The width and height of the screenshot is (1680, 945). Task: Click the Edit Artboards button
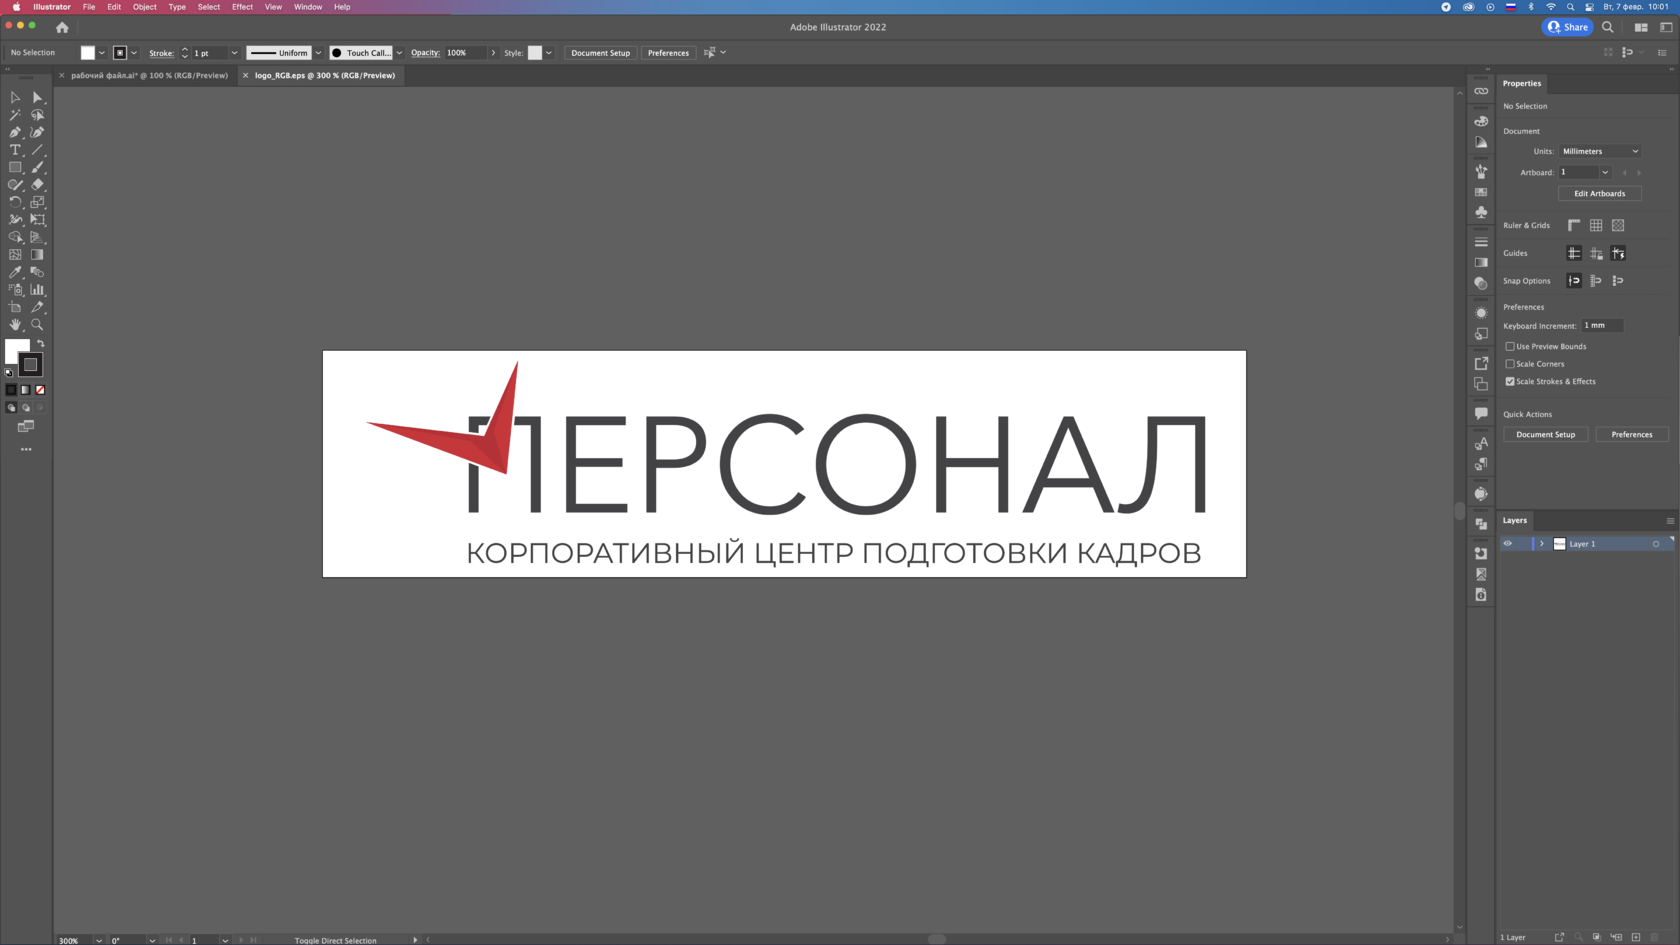[1599, 194]
